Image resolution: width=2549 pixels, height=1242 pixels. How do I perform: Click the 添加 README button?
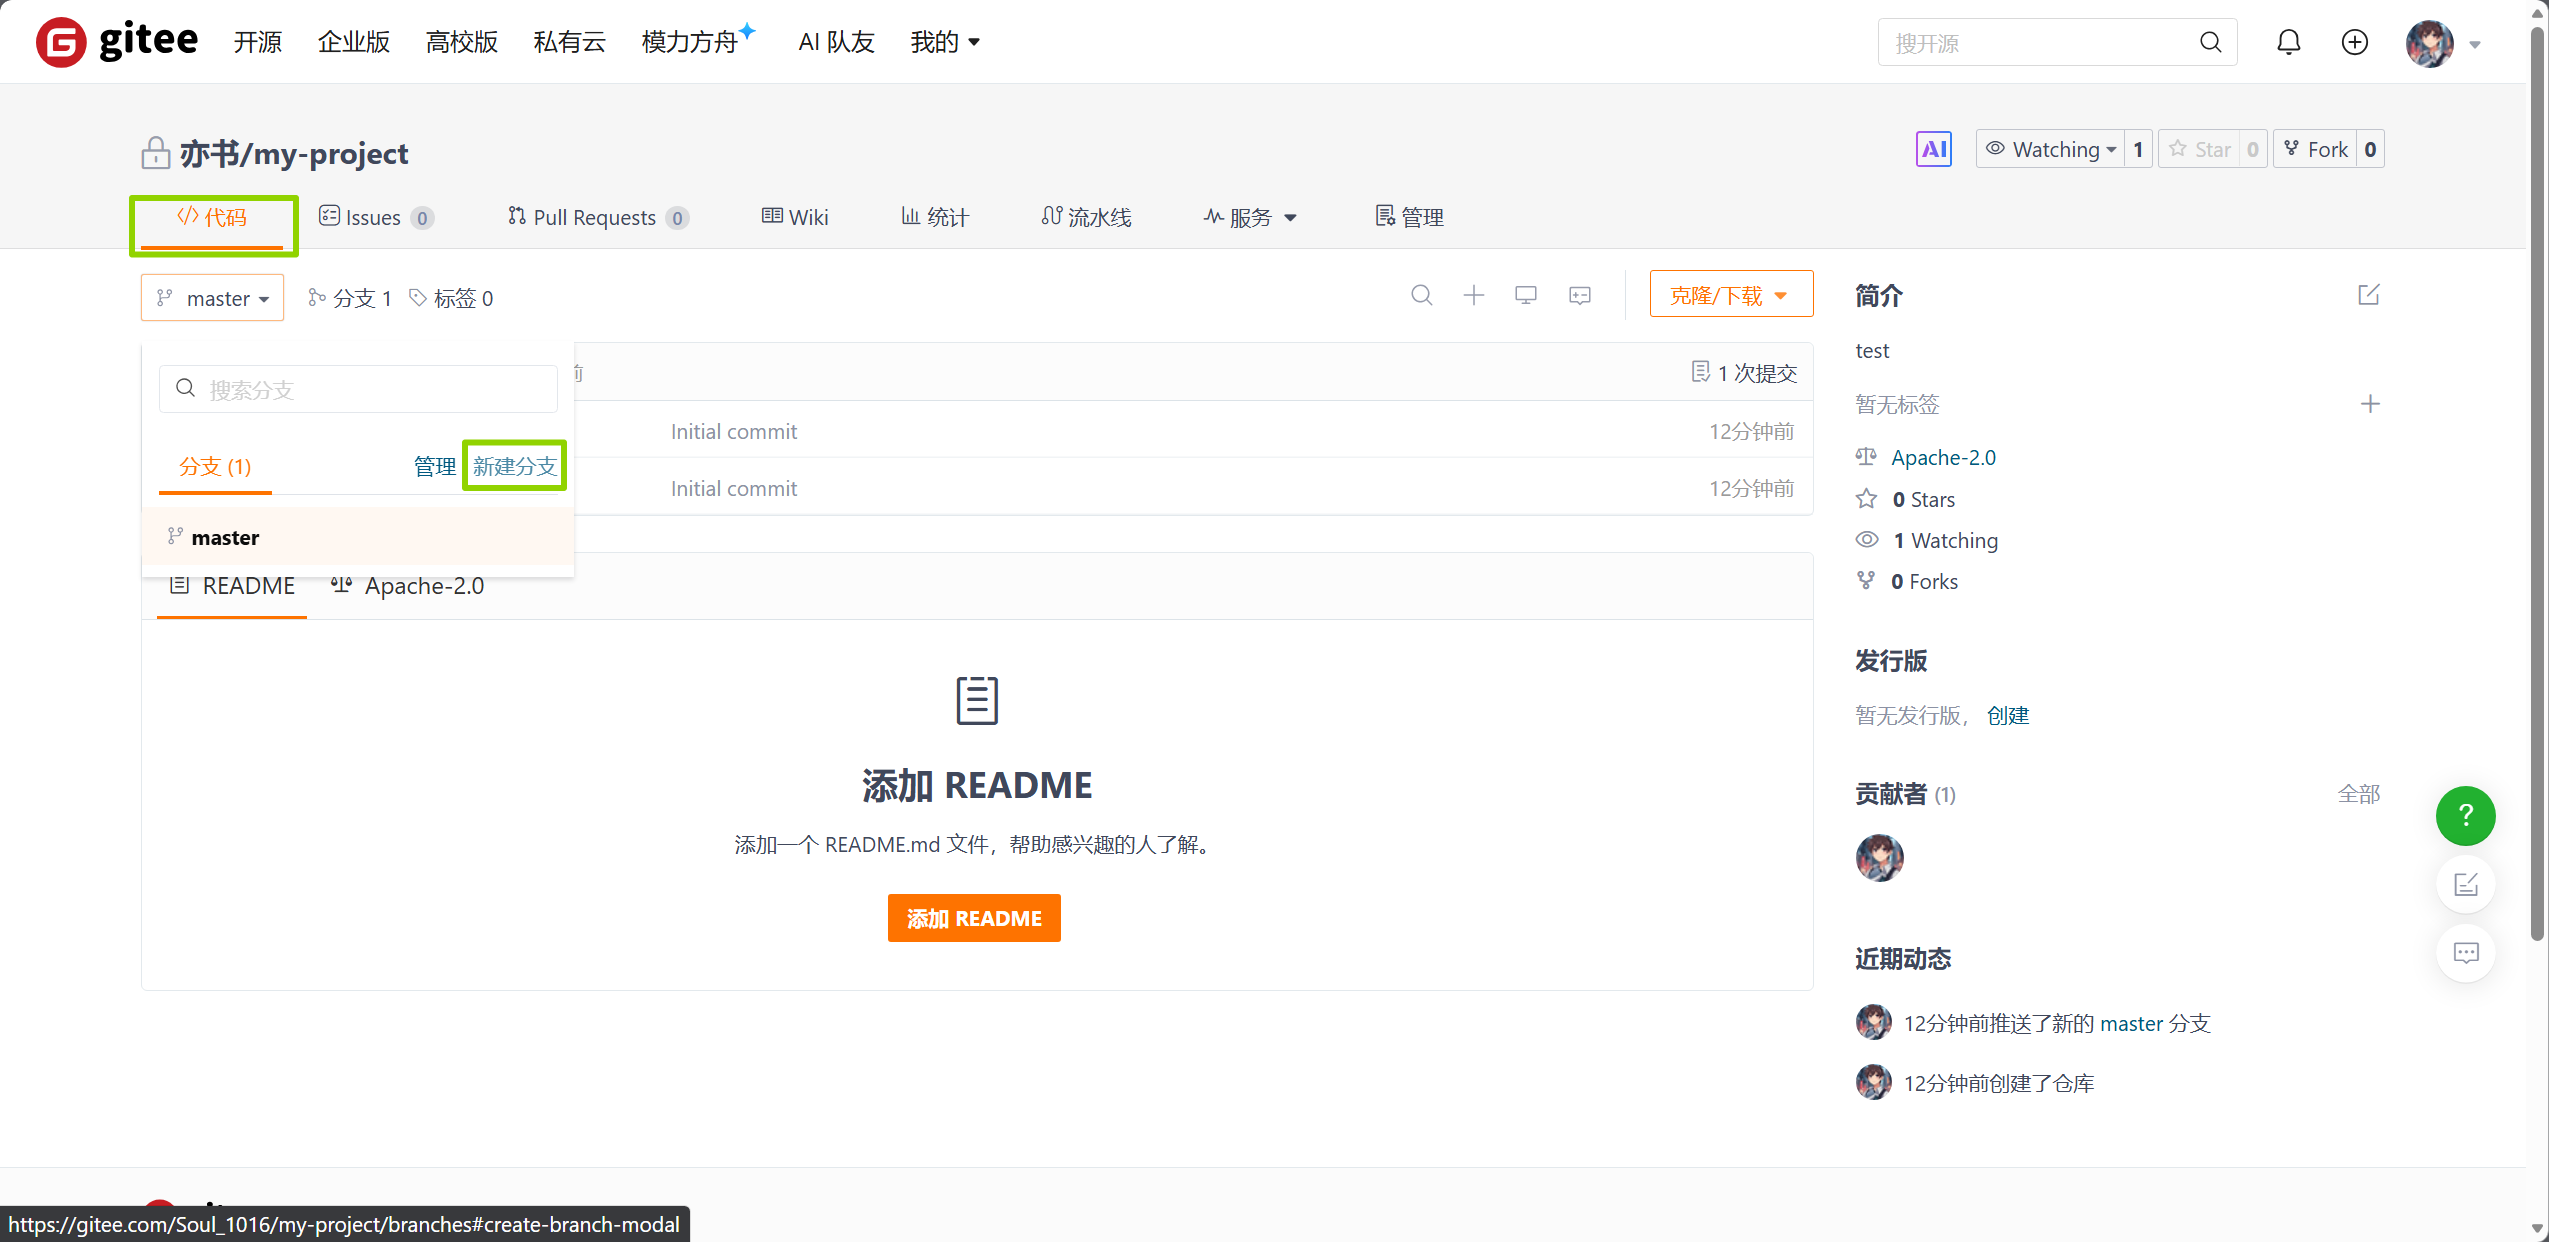click(974, 917)
